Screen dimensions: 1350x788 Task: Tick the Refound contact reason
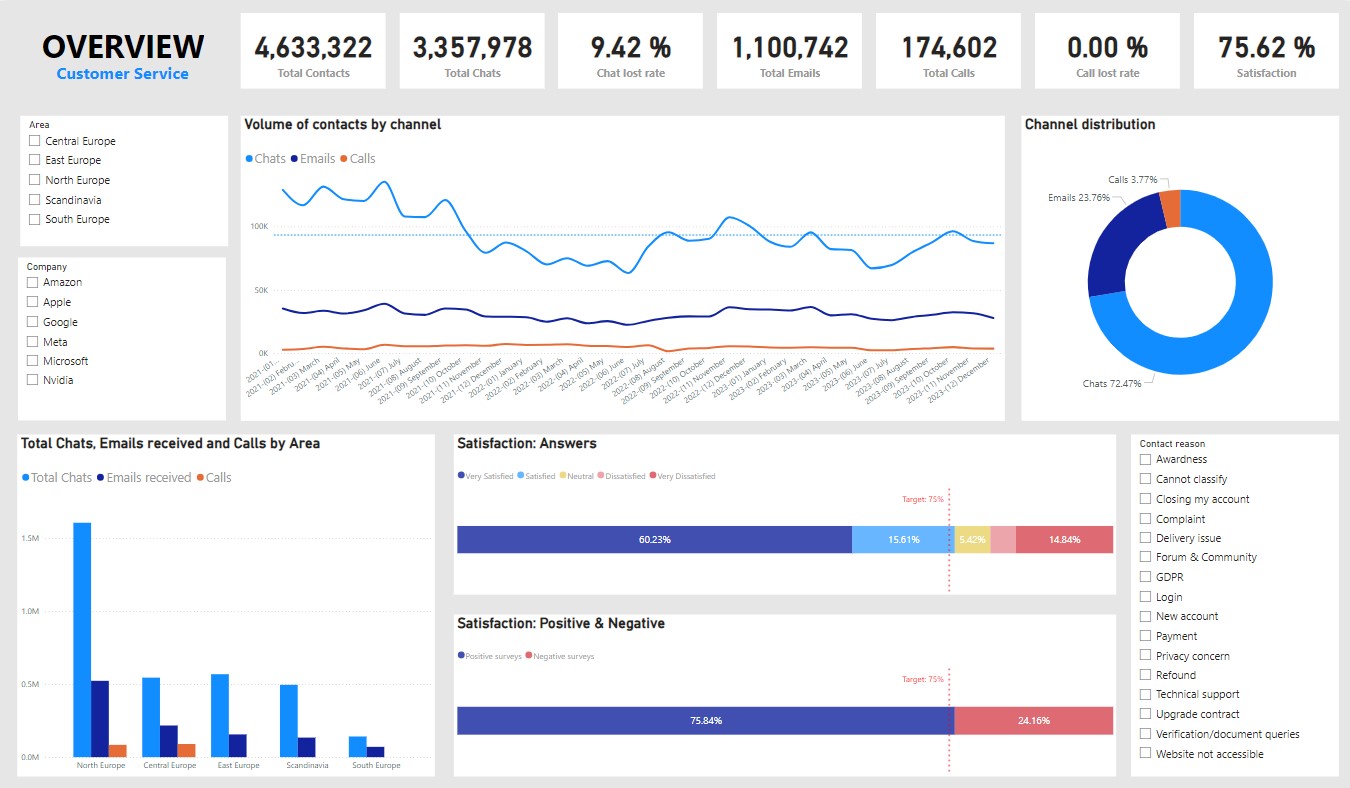pyautogui.click(x=1146, y=675)
